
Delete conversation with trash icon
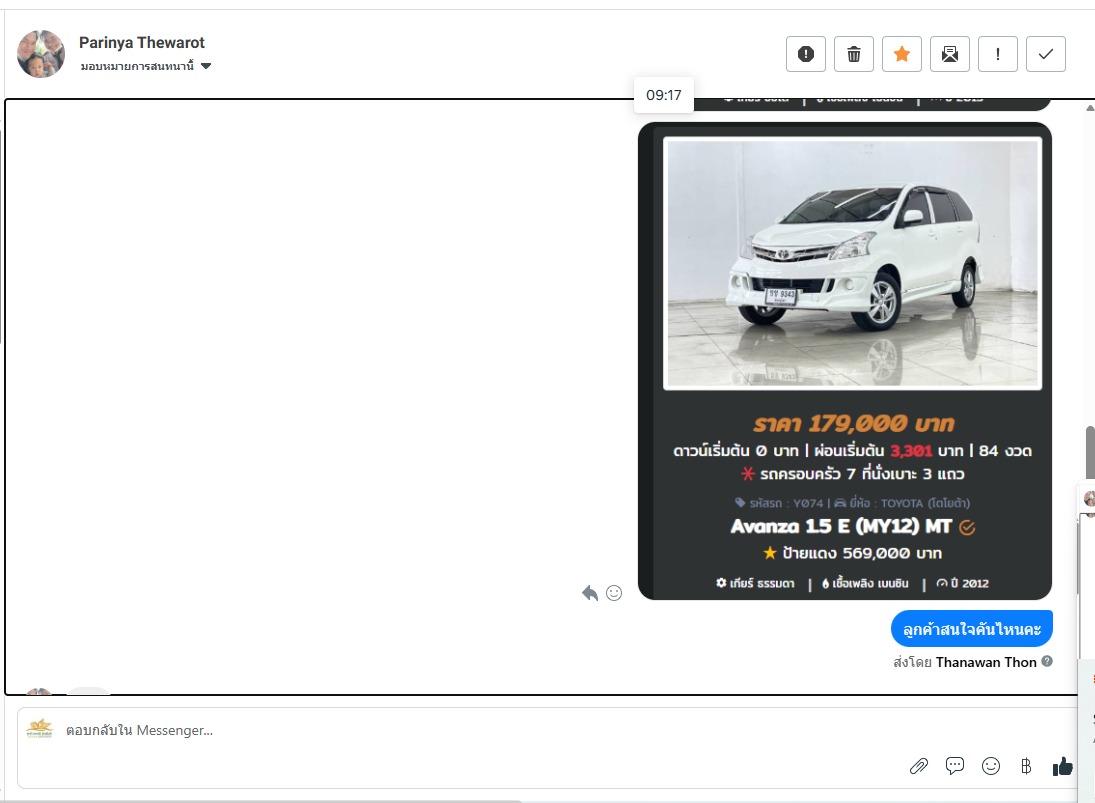[x=853, y=54]
